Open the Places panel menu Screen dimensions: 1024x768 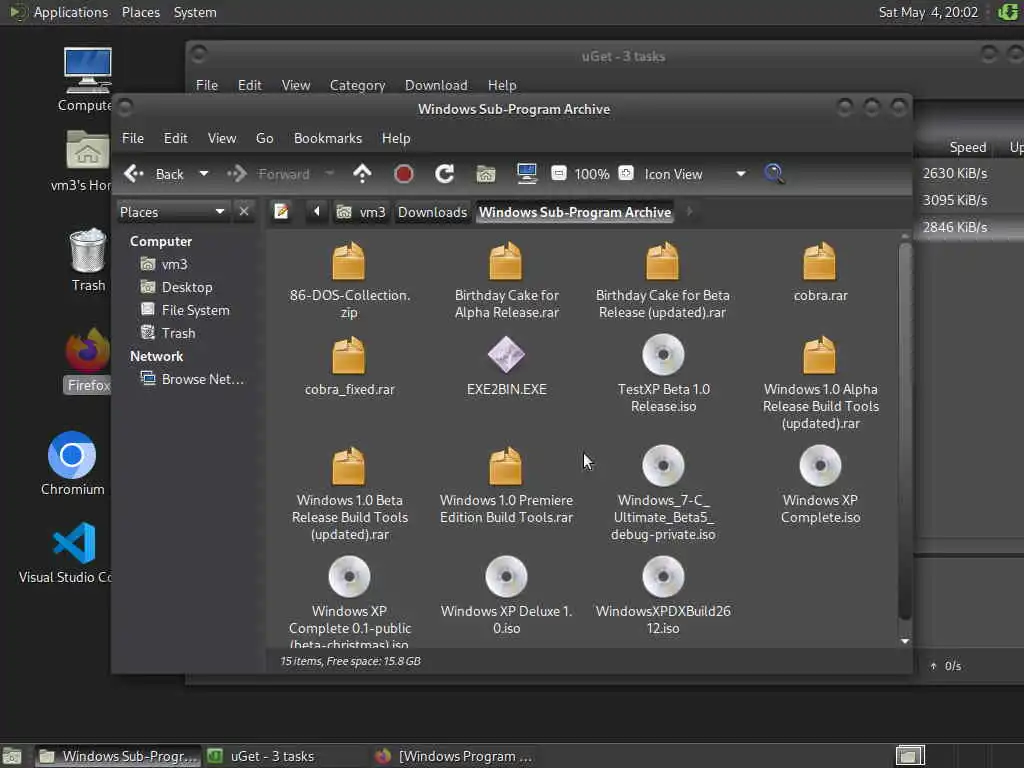[141, 12]
